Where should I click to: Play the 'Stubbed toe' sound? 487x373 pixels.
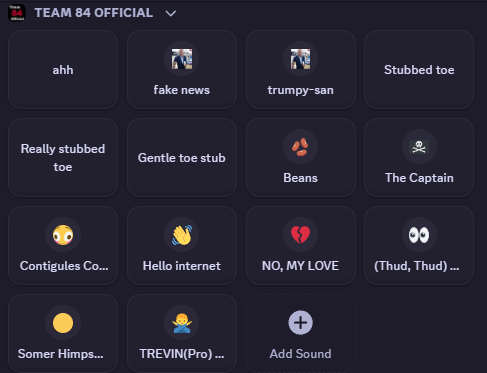pyautogui.click(x=419, y=70)
